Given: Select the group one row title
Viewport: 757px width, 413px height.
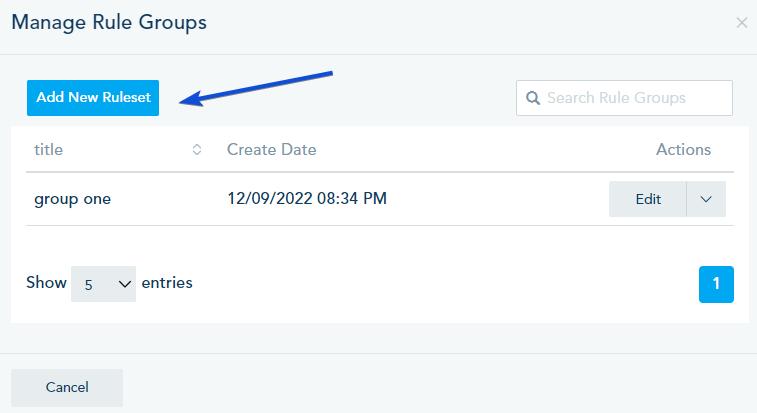Looking at the screenshot, I should (72, 199).
